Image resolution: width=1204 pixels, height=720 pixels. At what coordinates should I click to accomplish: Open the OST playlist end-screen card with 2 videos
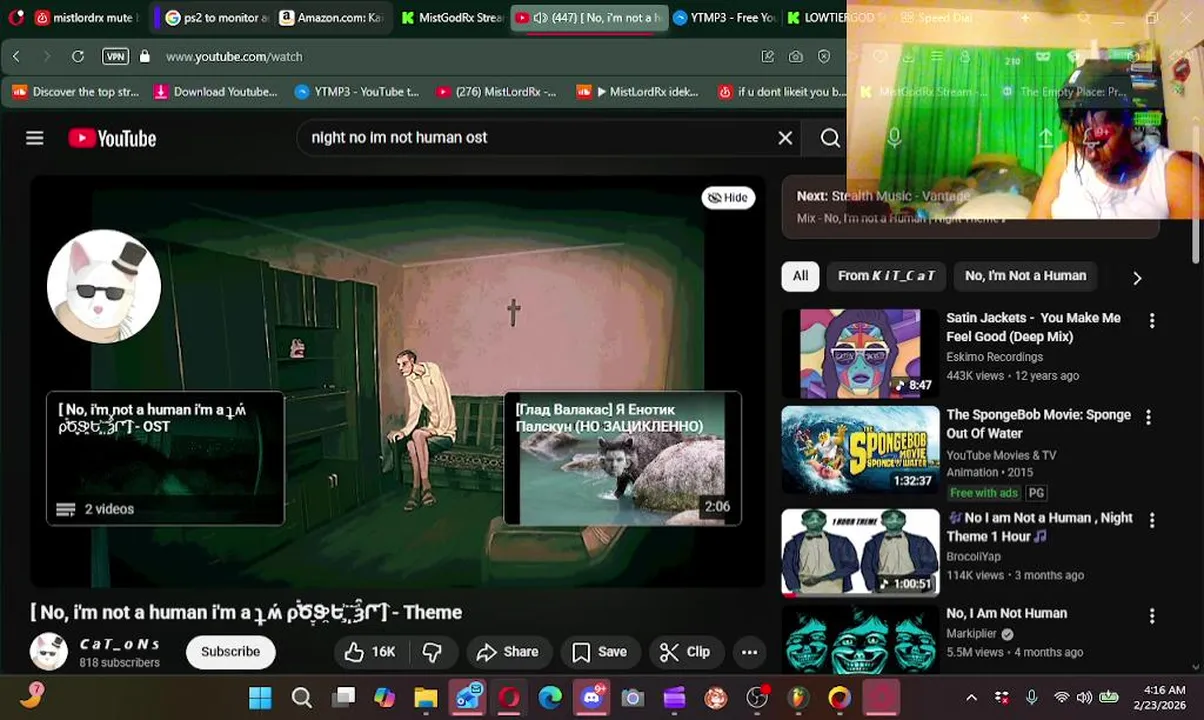(165, 459)
